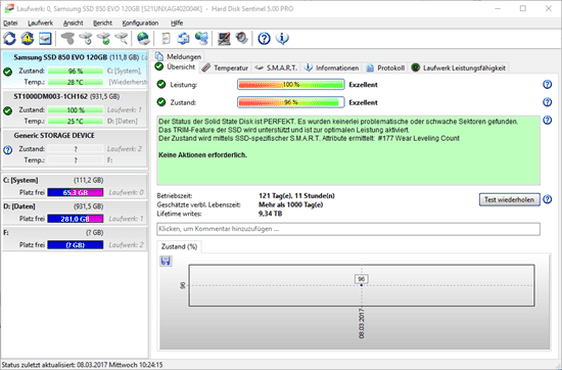
Task: Select the Generic STORAGE DEVICE entry
Action: click(x=75, y=148)
